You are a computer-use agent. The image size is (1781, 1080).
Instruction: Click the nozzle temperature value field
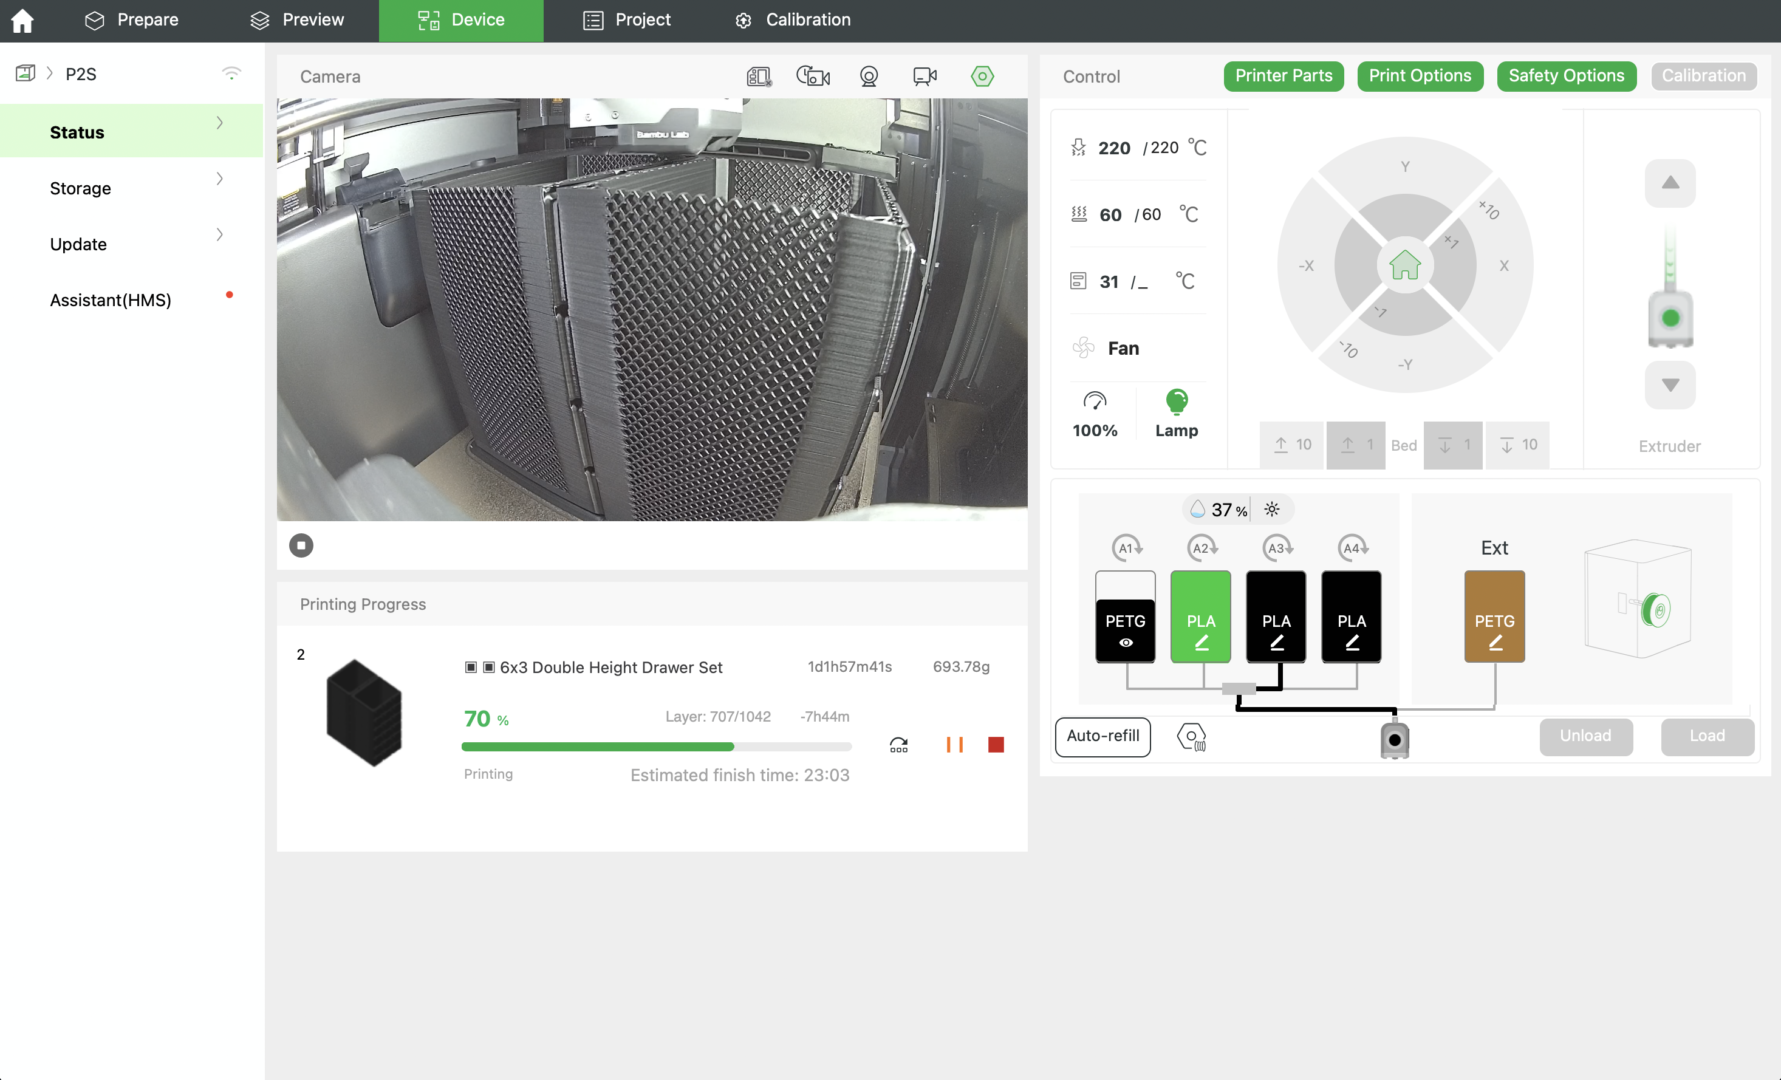[1114, 148]
